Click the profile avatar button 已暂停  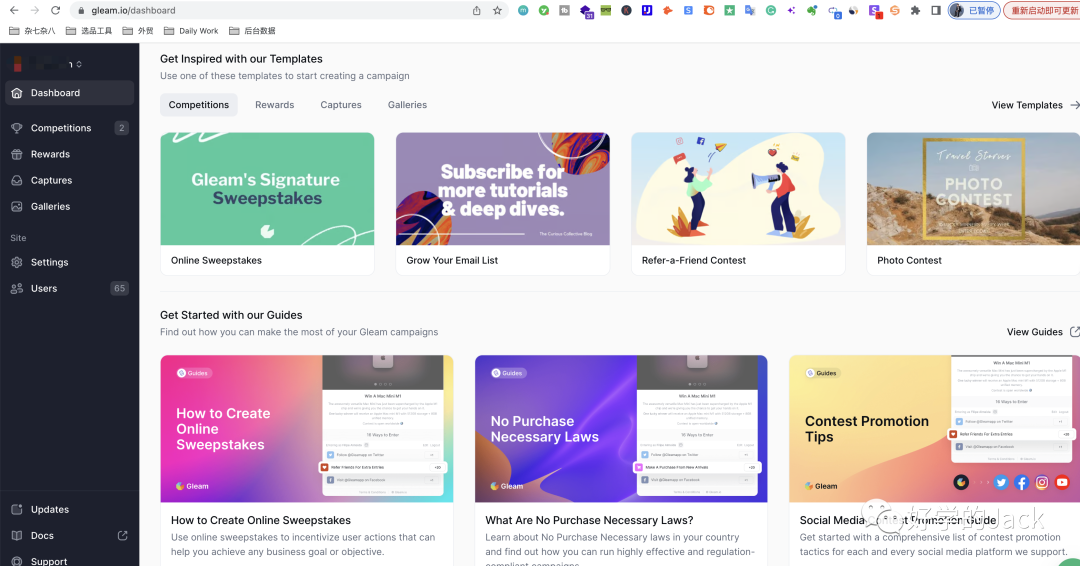(x=974, y=10)
